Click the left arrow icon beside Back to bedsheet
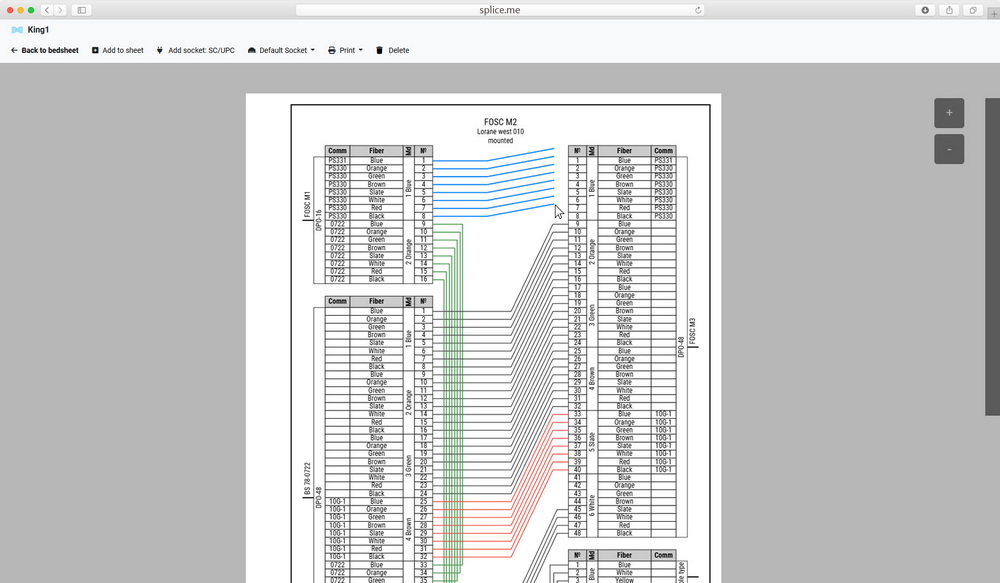The width and height of the screenshot is (1000, 583). click(14, 50)
